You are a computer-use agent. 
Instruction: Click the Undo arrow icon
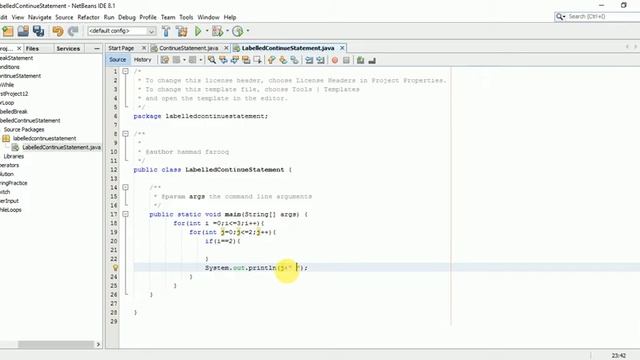point(58,31)
